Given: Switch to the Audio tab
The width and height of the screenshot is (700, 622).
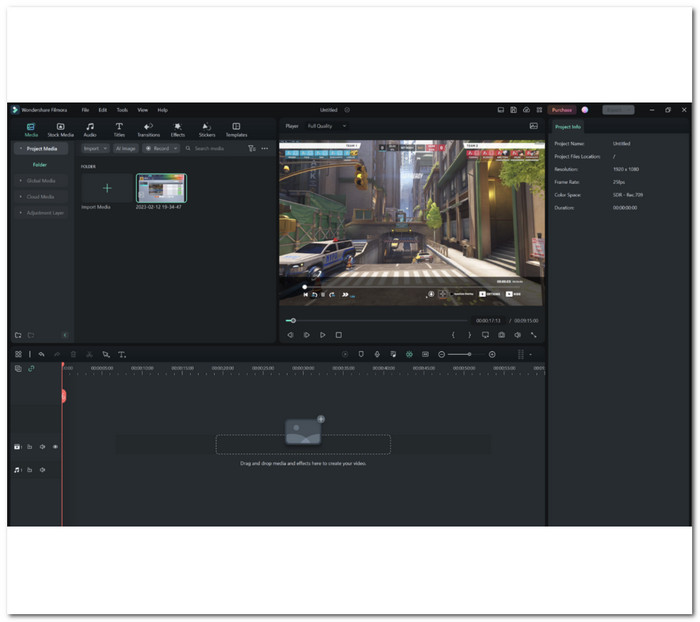Looking at the screenshot, I should click(x=90, y=130).
